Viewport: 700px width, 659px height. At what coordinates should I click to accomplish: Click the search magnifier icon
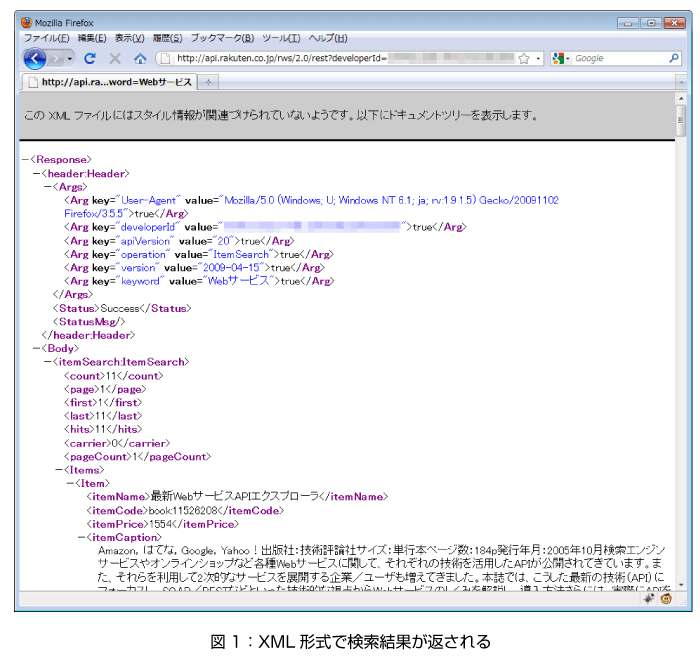(674, 58)
